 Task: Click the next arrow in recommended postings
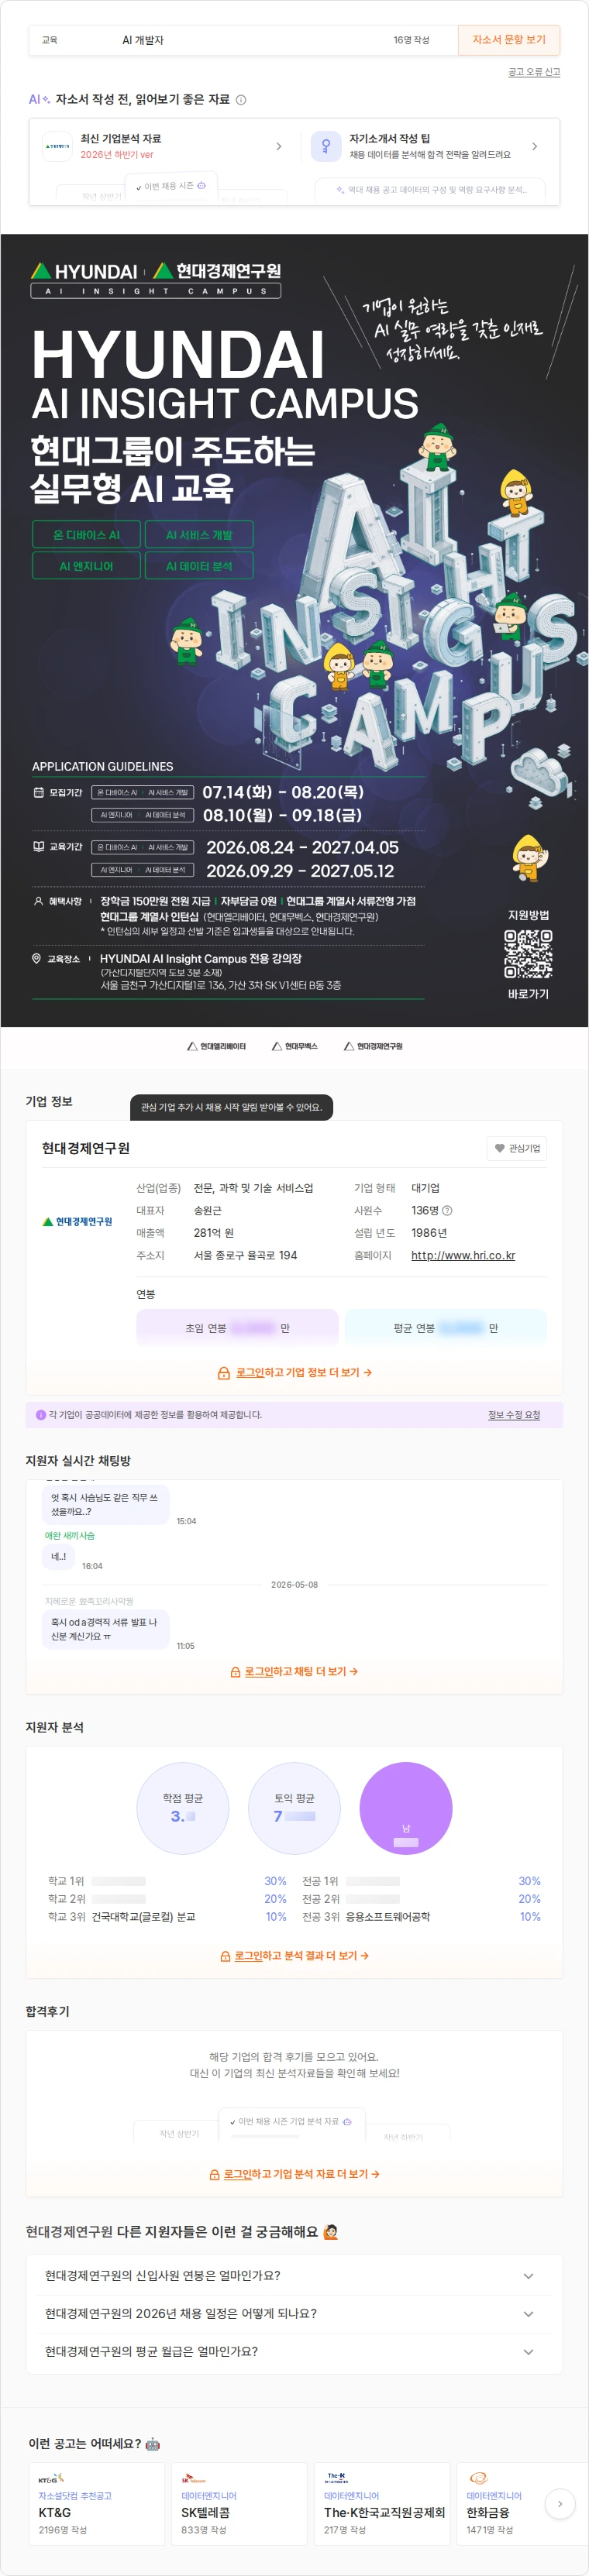click(x=560, y=2504)
